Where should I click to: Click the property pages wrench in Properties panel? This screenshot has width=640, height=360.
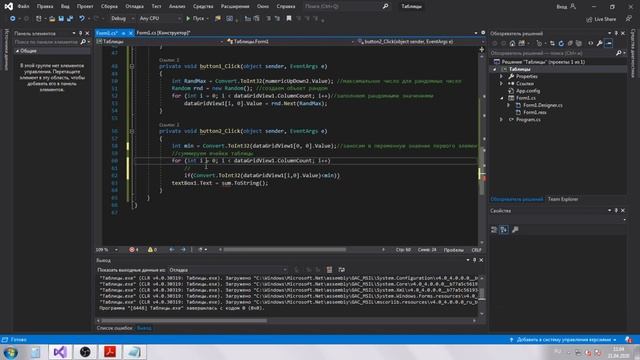[515, 229]
